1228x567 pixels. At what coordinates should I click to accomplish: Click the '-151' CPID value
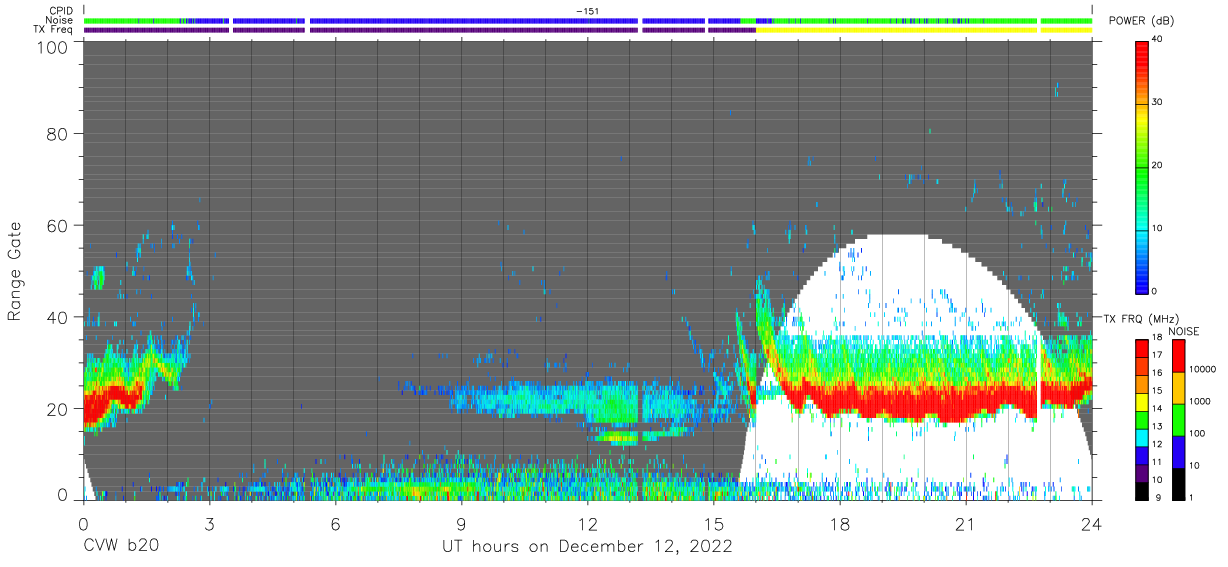[588, 10]
